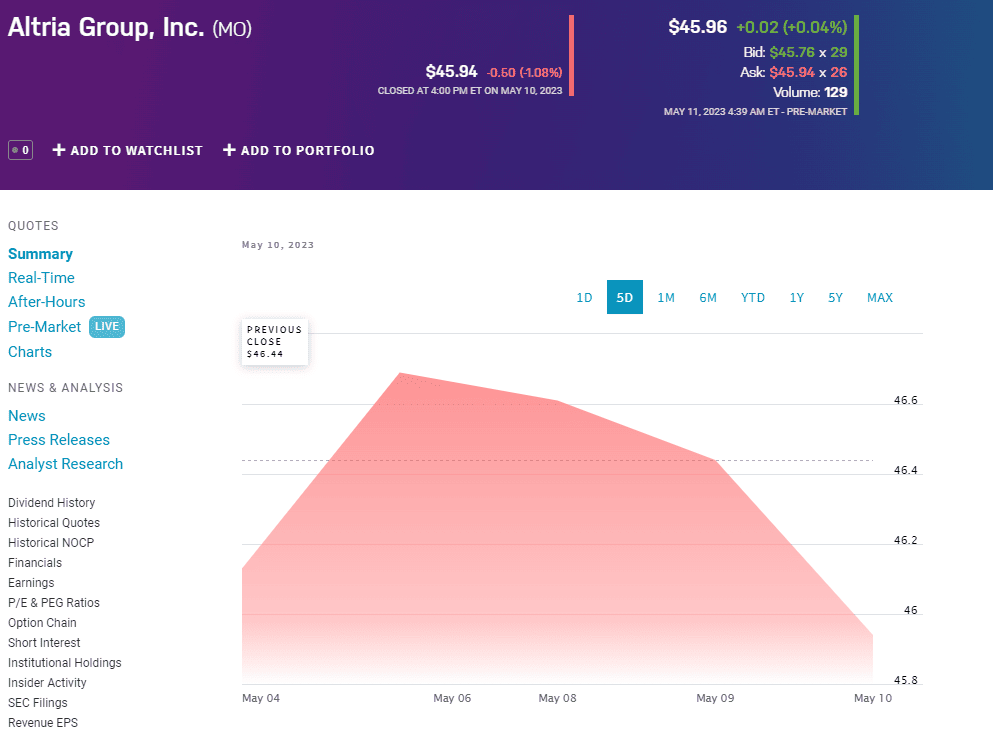Image resolution: width=993 pixels, height=738 pixels.
Task: Open the Option Chain link
Action: 42,623
